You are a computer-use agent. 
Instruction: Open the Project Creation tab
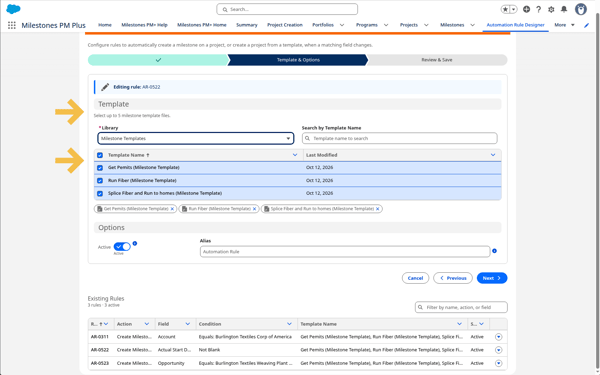pos(285,25)
